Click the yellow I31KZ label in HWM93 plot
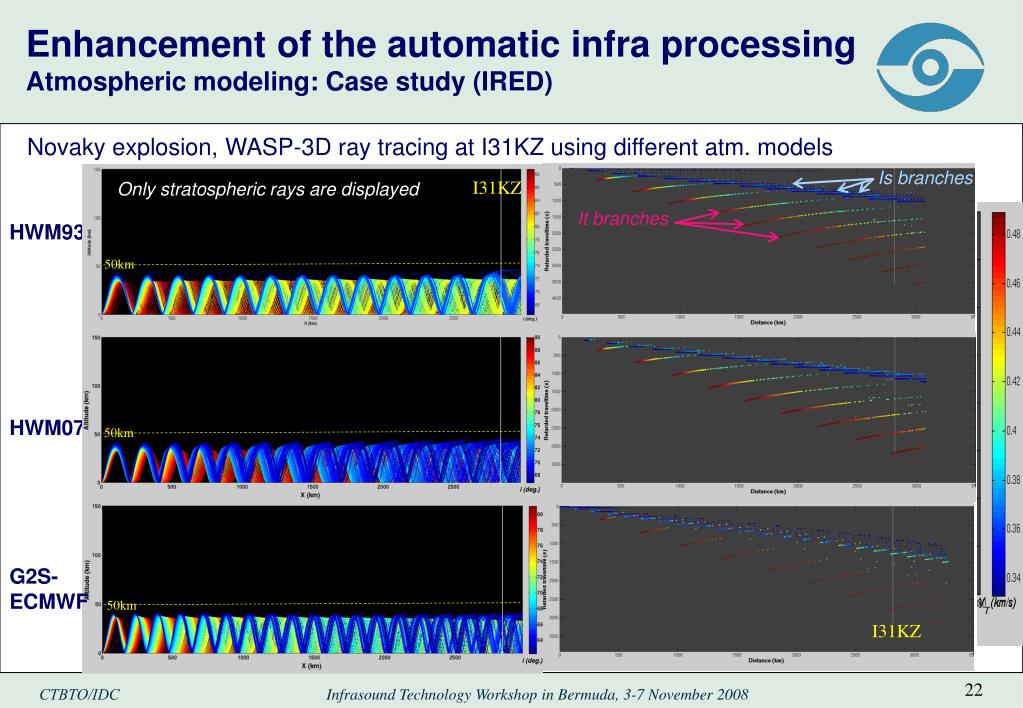This screenshot has height=708, width=1023. point(497,189)
